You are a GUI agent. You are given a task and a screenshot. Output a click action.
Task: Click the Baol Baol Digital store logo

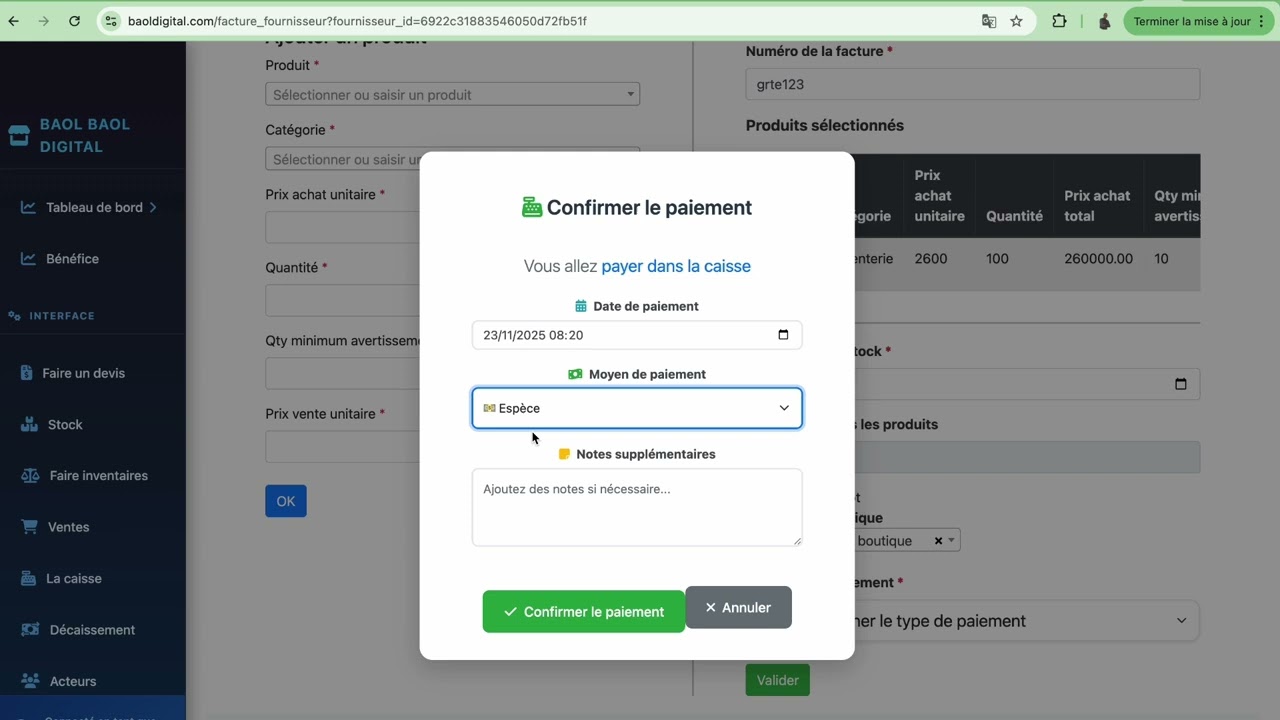19,135
